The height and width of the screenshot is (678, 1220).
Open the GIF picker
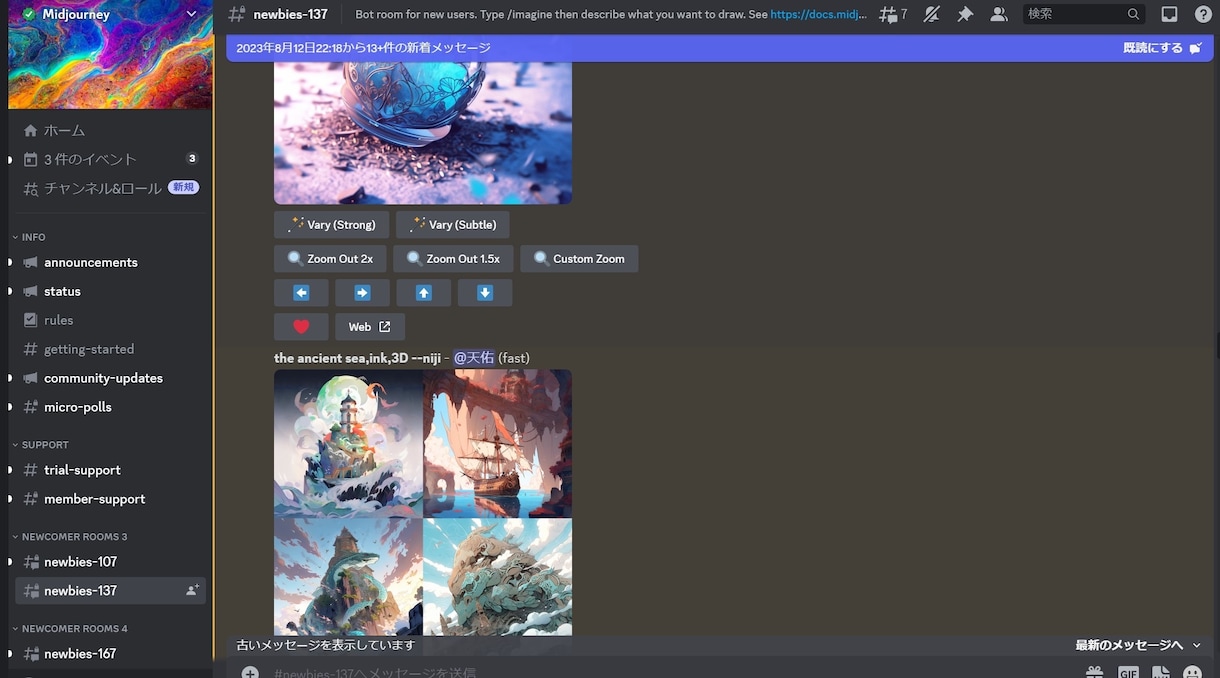point(1128,673)
